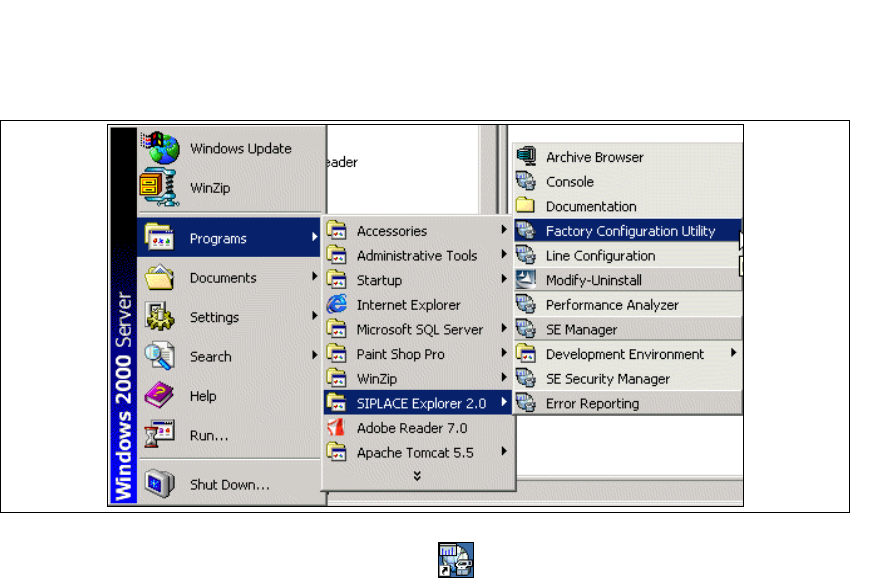Screen dimensions: 896x581
Task: Expand the SIPLACE Explorer 2.0 submenu arrow
Action: tap(503, 402)
